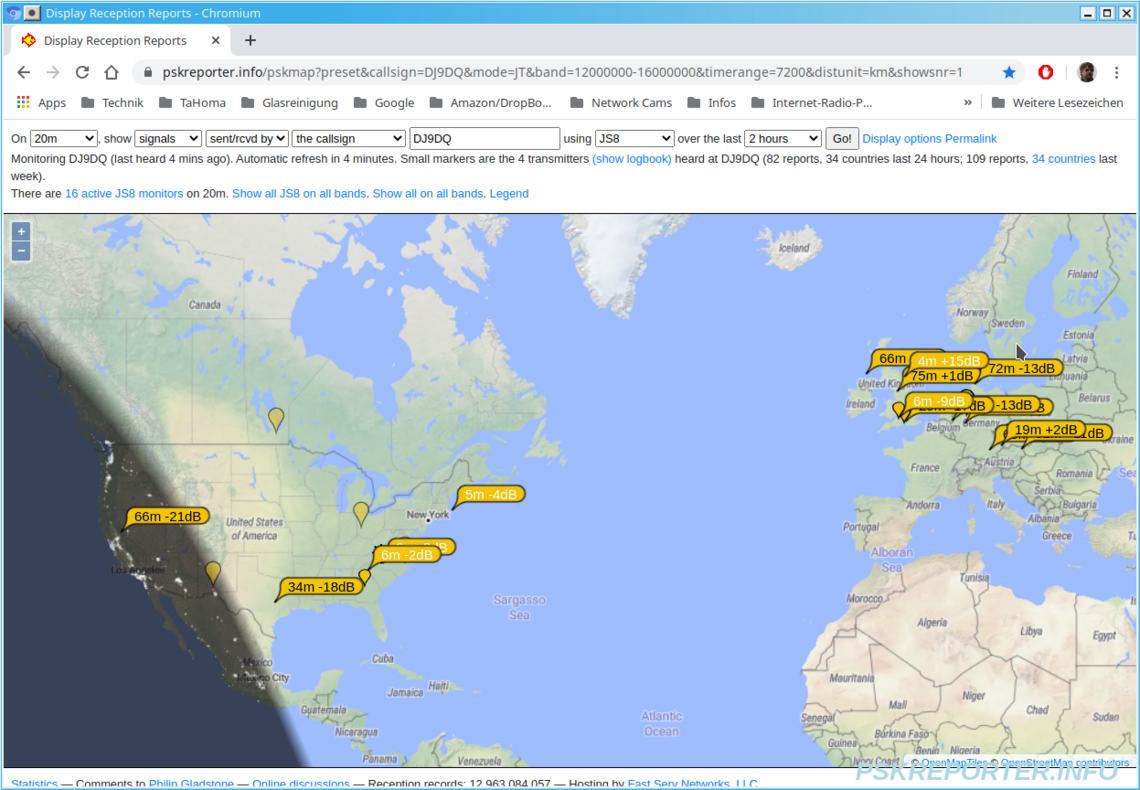
Task: Open the Glasreinigung bookmark folder
Action: point(289,102)
